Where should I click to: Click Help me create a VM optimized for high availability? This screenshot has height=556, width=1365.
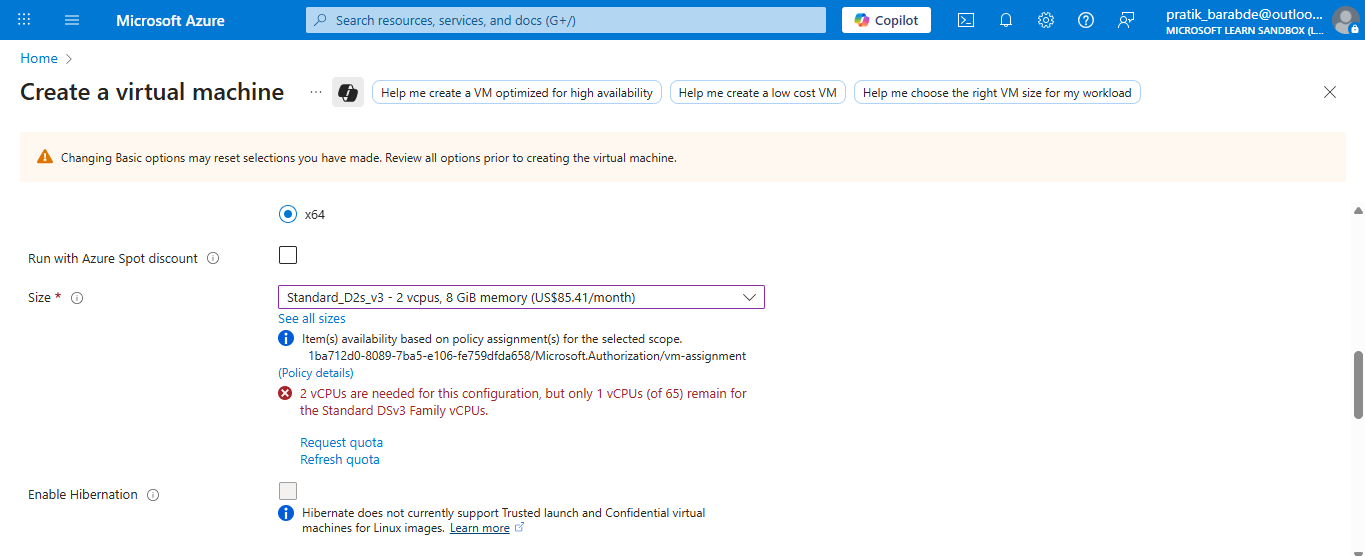click(x=517, y=92)
